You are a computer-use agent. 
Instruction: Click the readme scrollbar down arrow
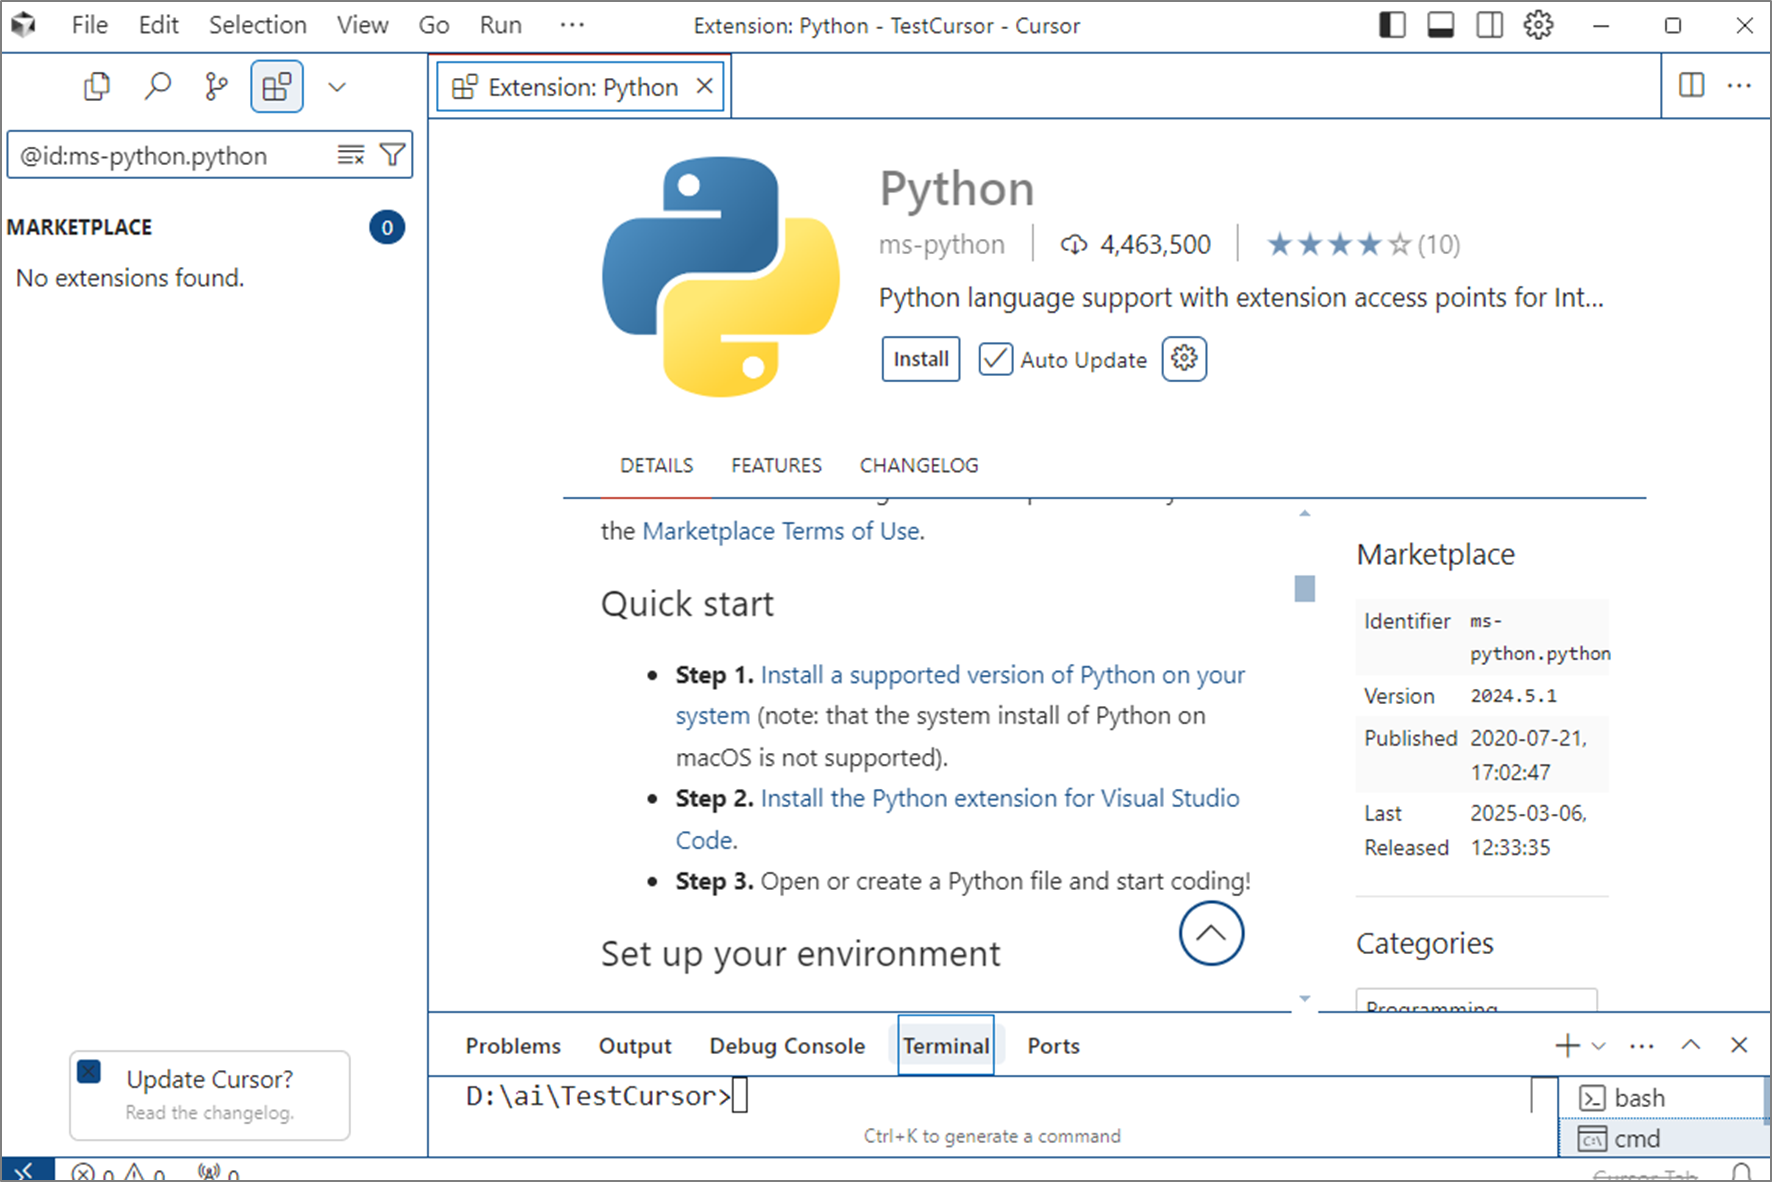click(1304, 998)
